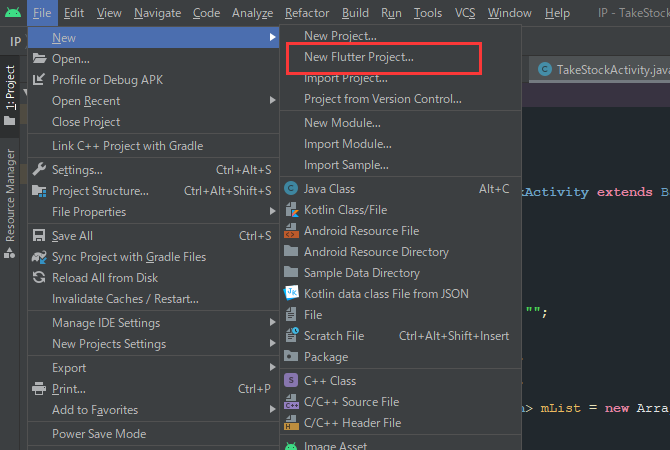
Task: Toggle Power Save Mode
Action: pyautogui.click(x=153, y=434)
